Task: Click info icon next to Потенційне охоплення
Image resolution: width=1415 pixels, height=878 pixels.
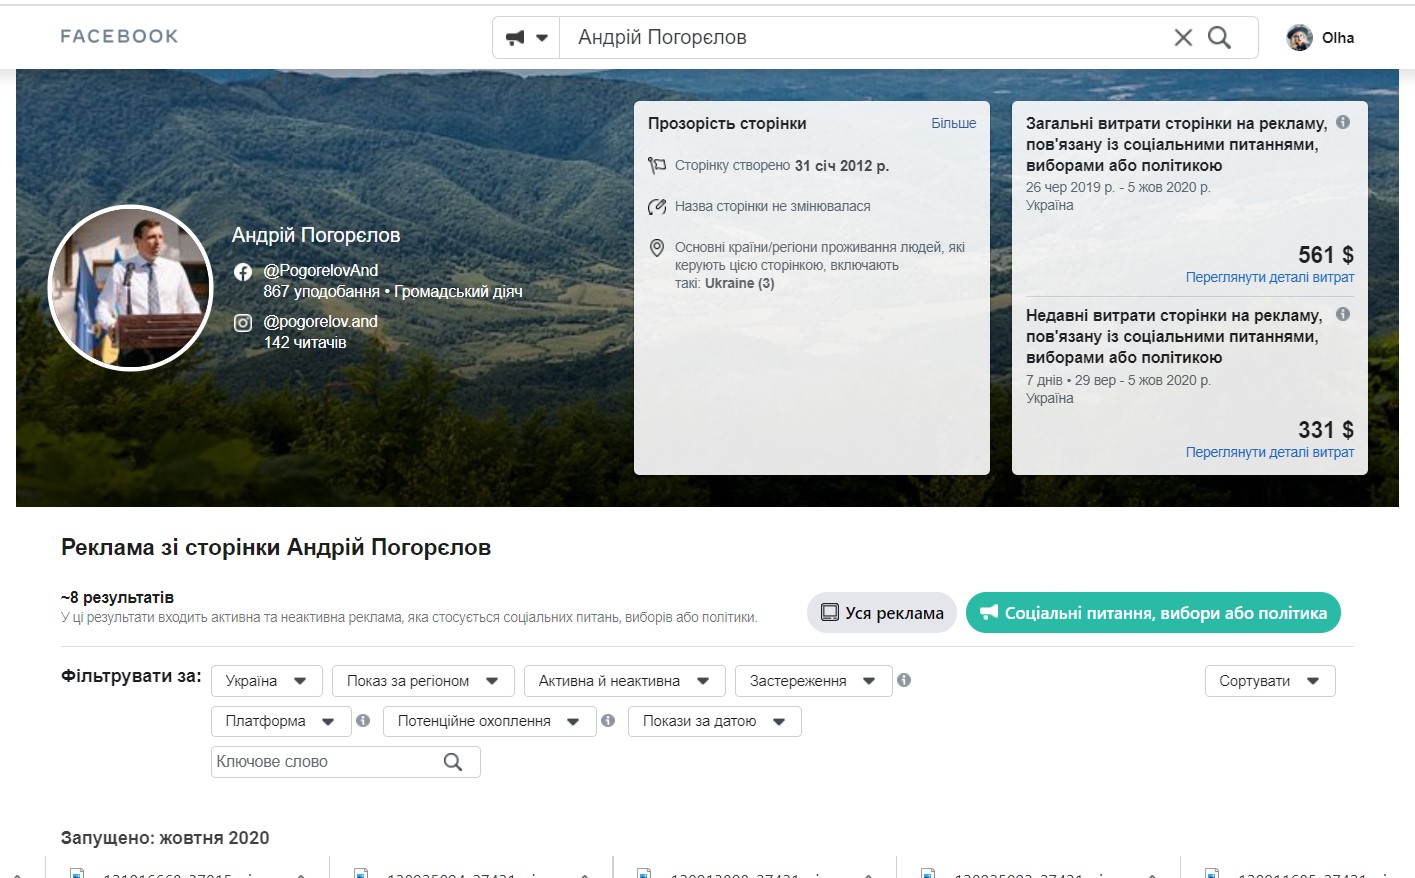Action: coord(608,720)
